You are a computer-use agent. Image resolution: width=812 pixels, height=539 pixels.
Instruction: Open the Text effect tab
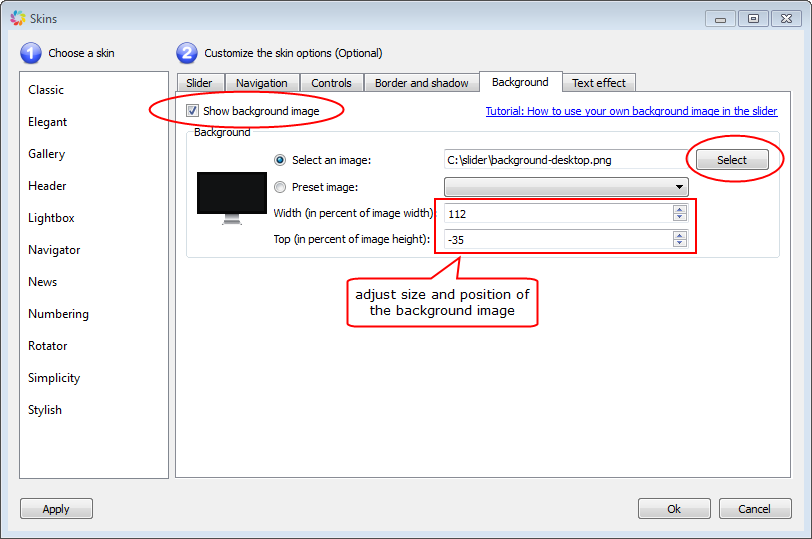tap(599, 83)
